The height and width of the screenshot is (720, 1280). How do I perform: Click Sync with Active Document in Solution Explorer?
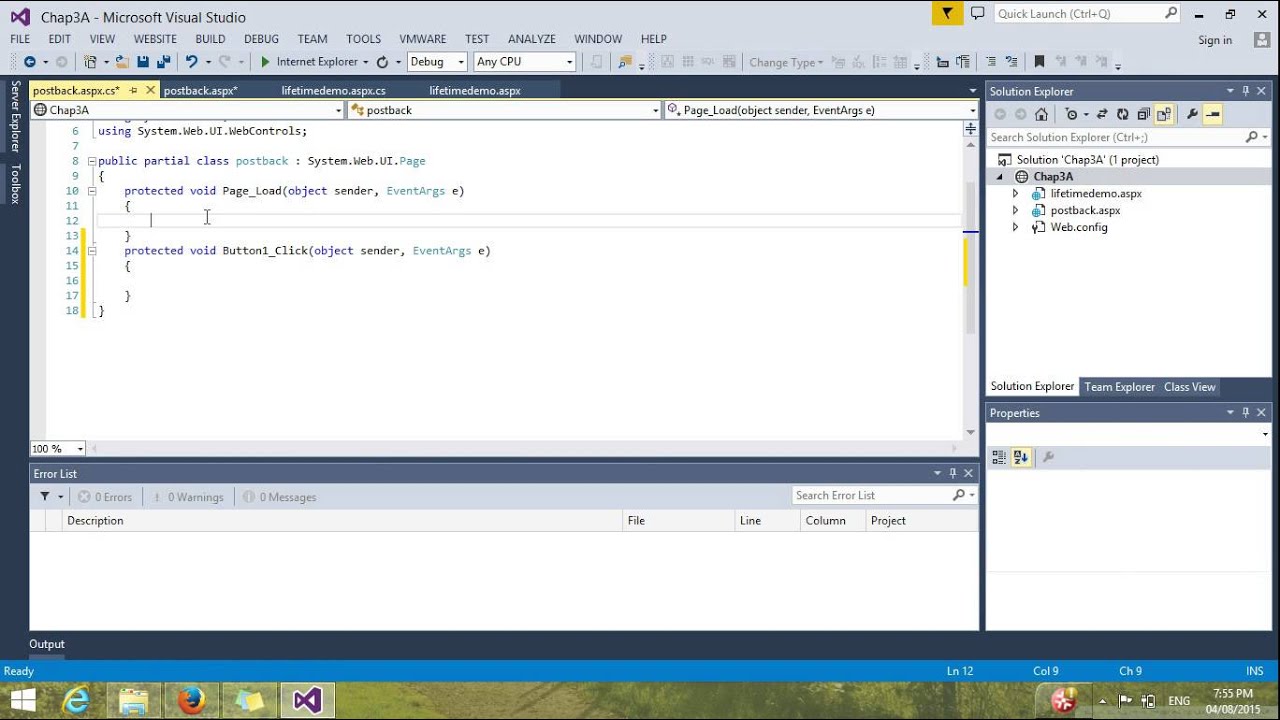(1102, 114)
